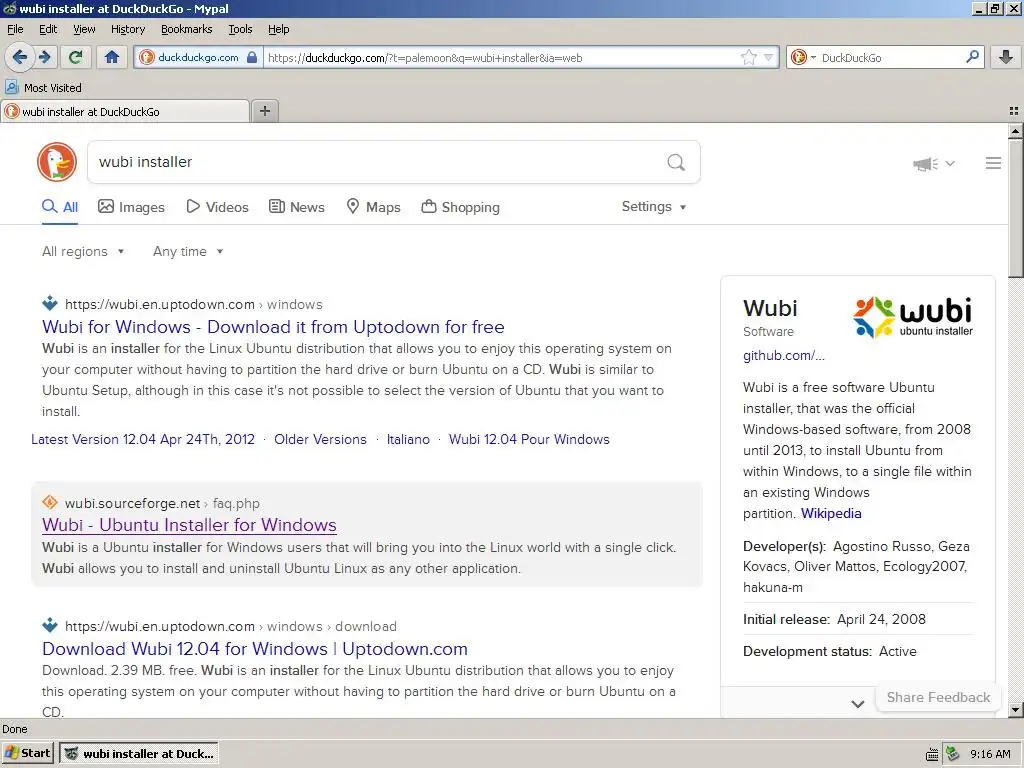The width and height of the screenshot is (1024, 768).
Task: Click the network tray icon near clock
Action: pyautogui.click(x=953, y=754)
